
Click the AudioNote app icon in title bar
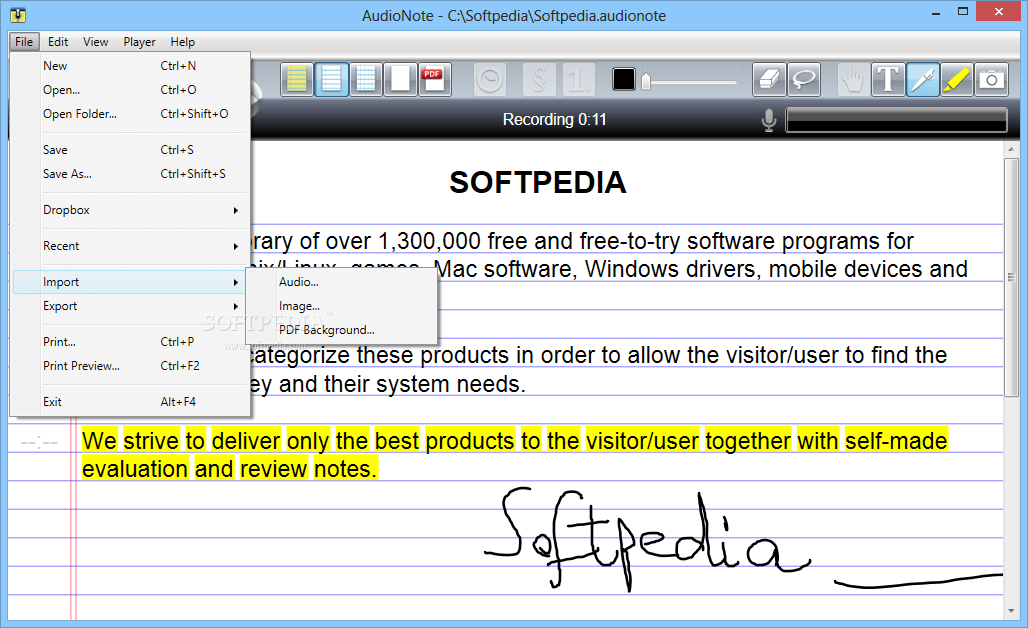18,14
